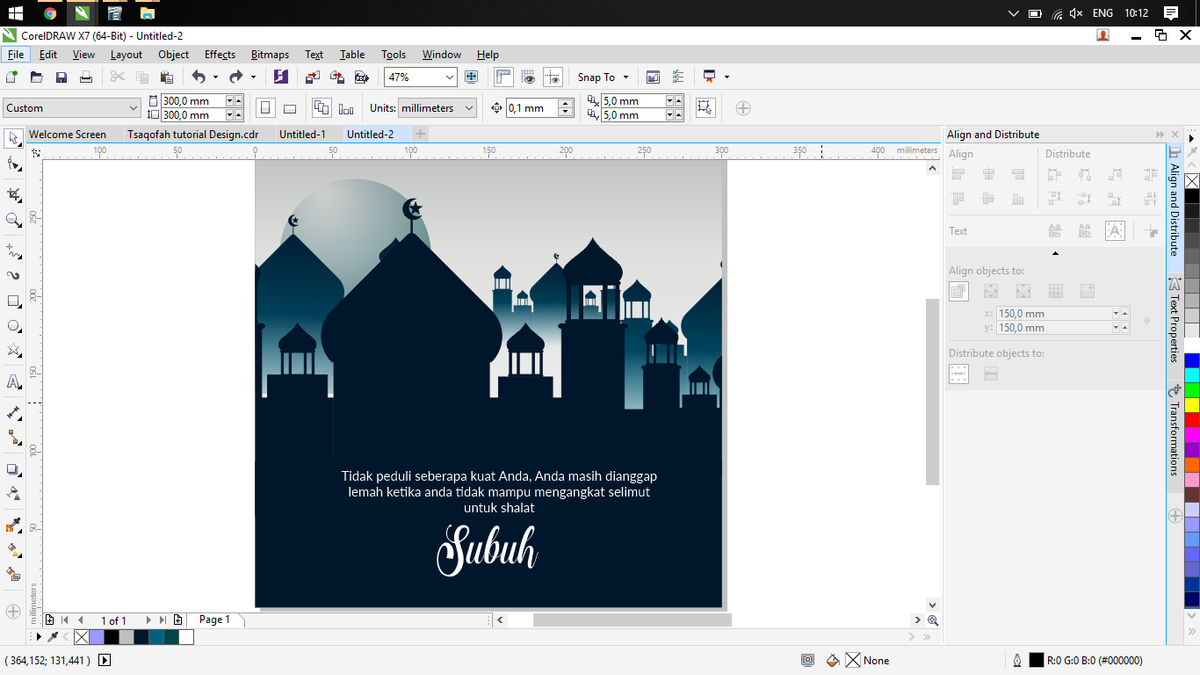Image resolution: width=1200 pixels, height=675 pixels.
Task: Toggle portrait page orientation
Action: pyautogui.click(x=266, y=108)
